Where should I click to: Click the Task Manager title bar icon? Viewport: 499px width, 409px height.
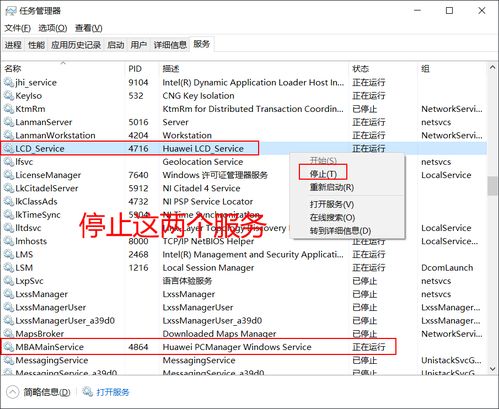click(x=11, y=11)
